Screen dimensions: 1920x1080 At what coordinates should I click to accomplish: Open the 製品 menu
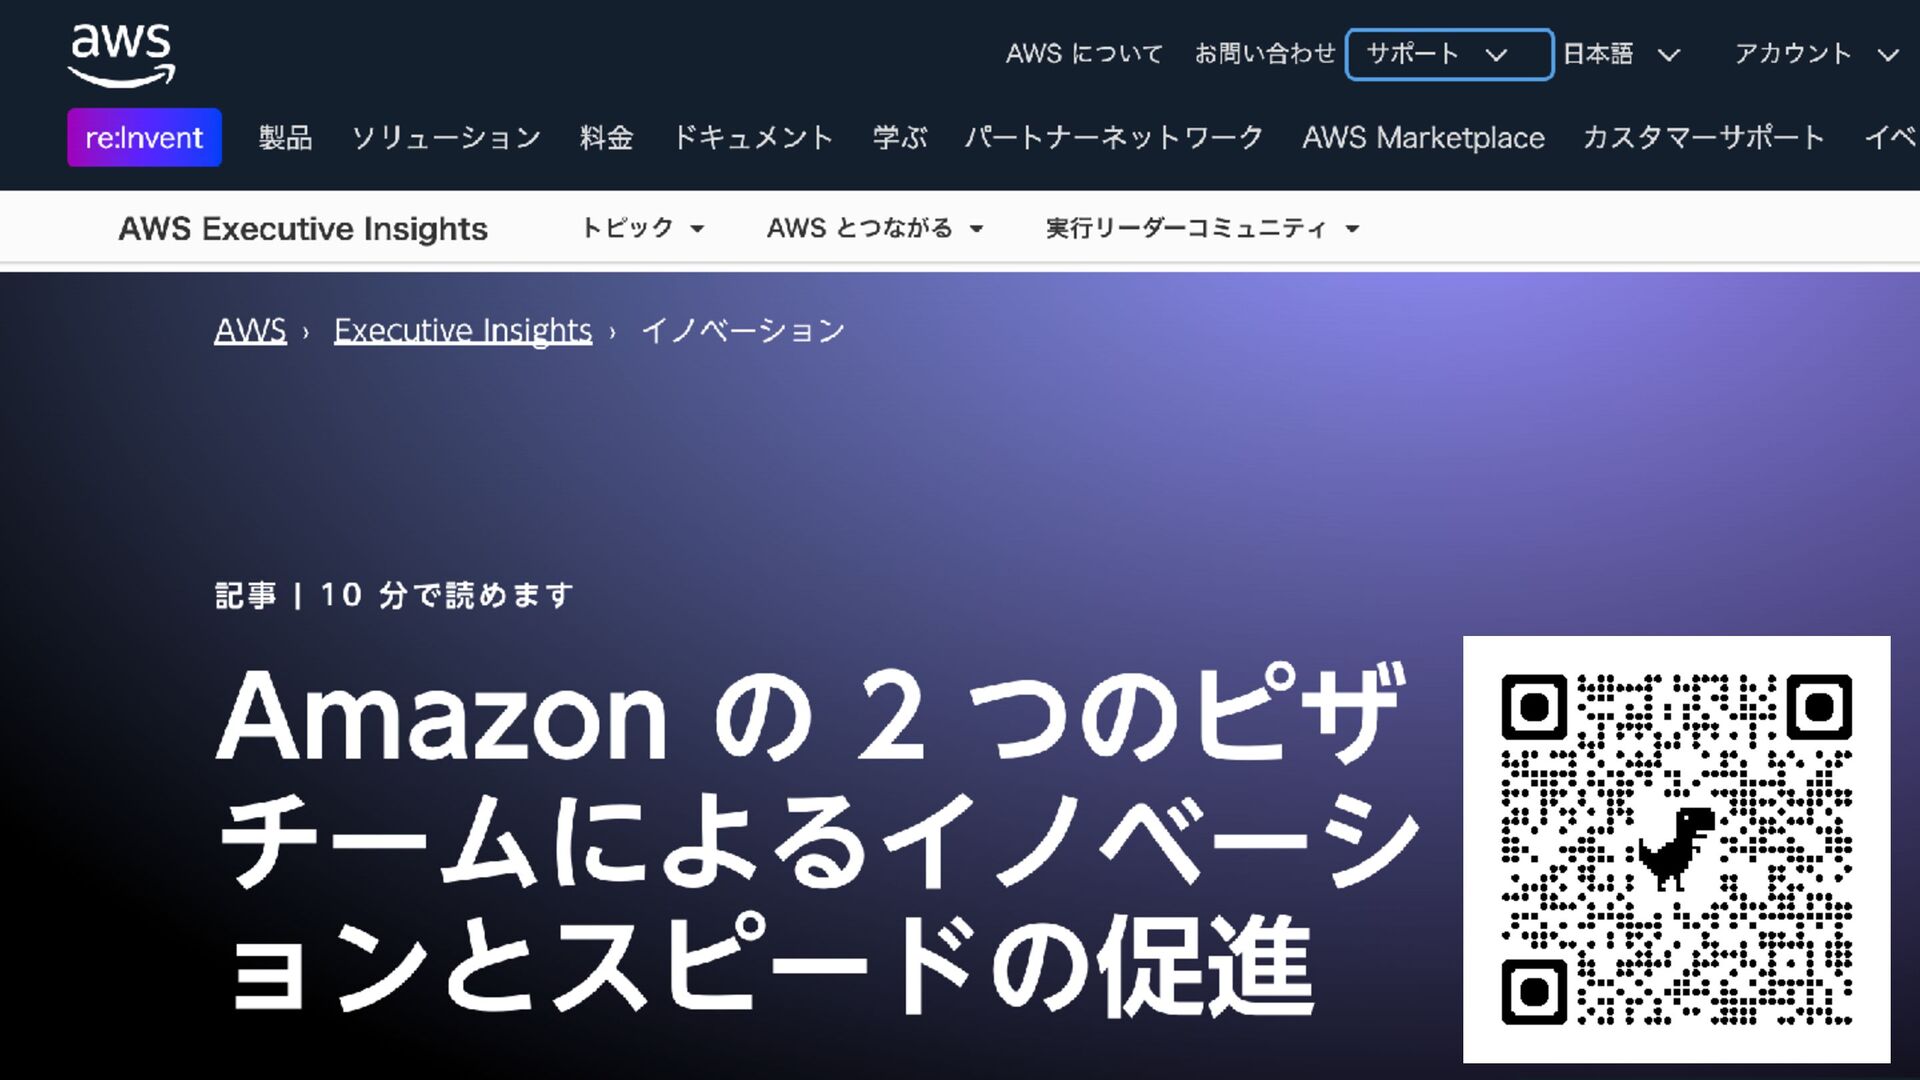(285, 137)
